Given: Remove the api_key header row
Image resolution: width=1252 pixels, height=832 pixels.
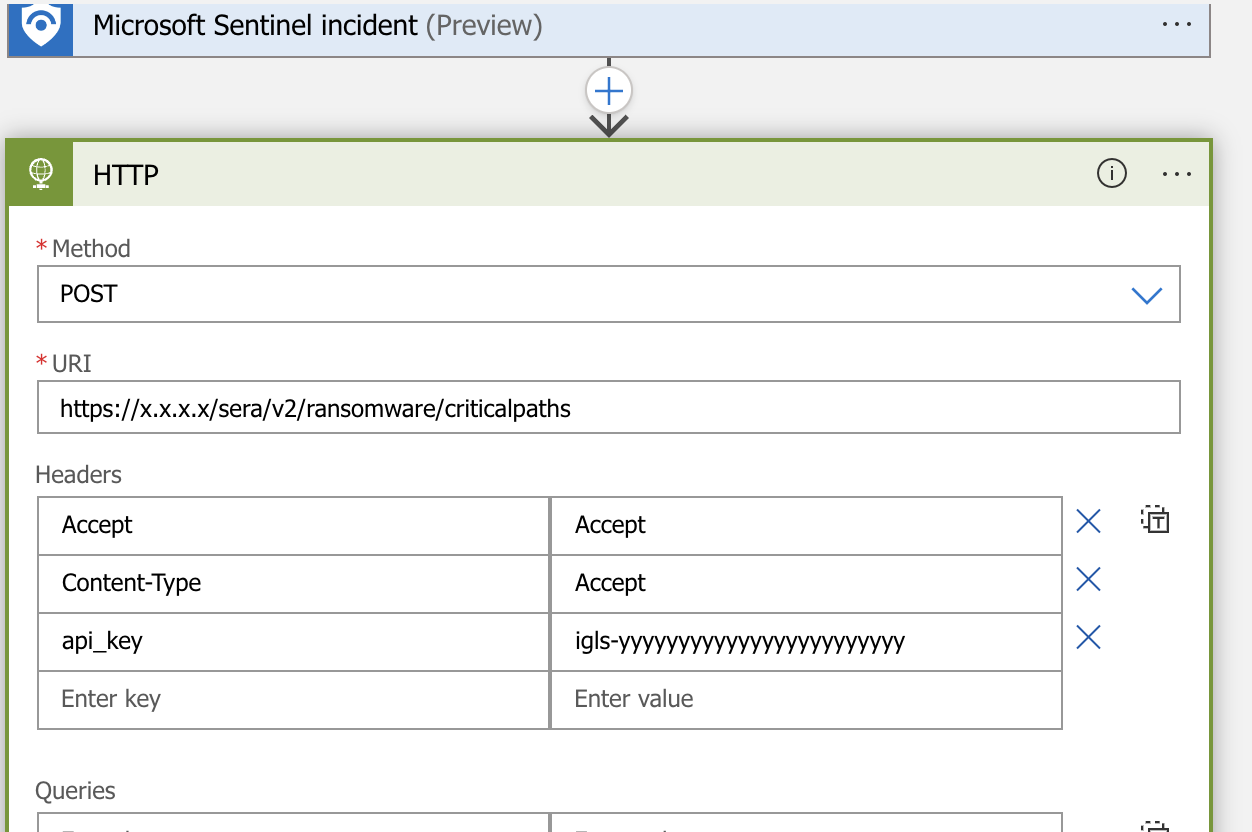Looking at the screenshot, I should [1088, 637].
